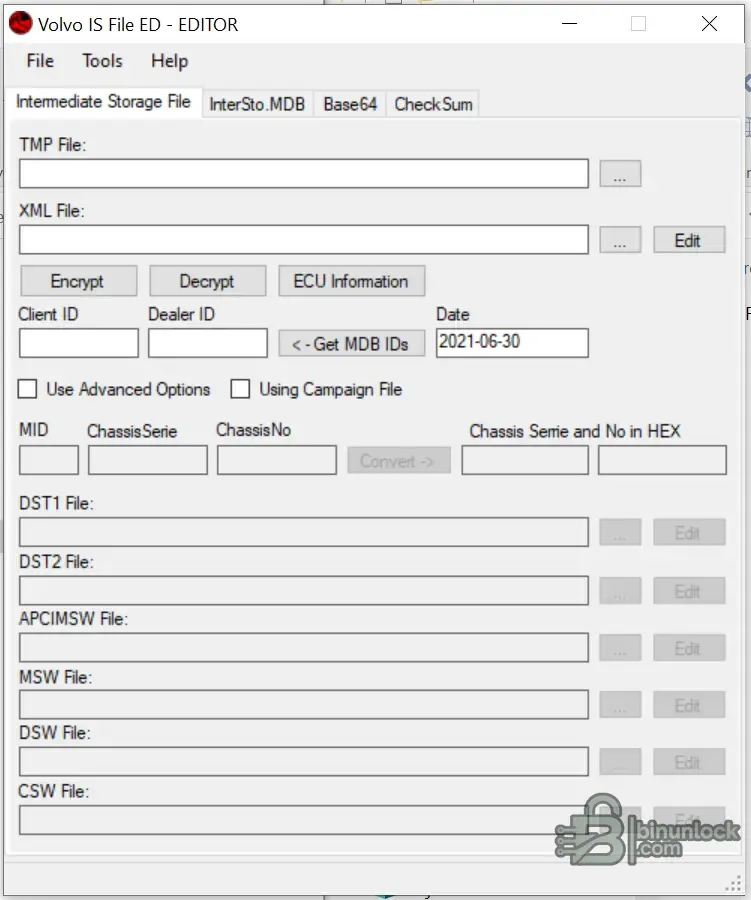This screenshot has width=751, height=900.
Task: Click the DSW File path field
Action: pyautogui.click(x=304, y=762)
